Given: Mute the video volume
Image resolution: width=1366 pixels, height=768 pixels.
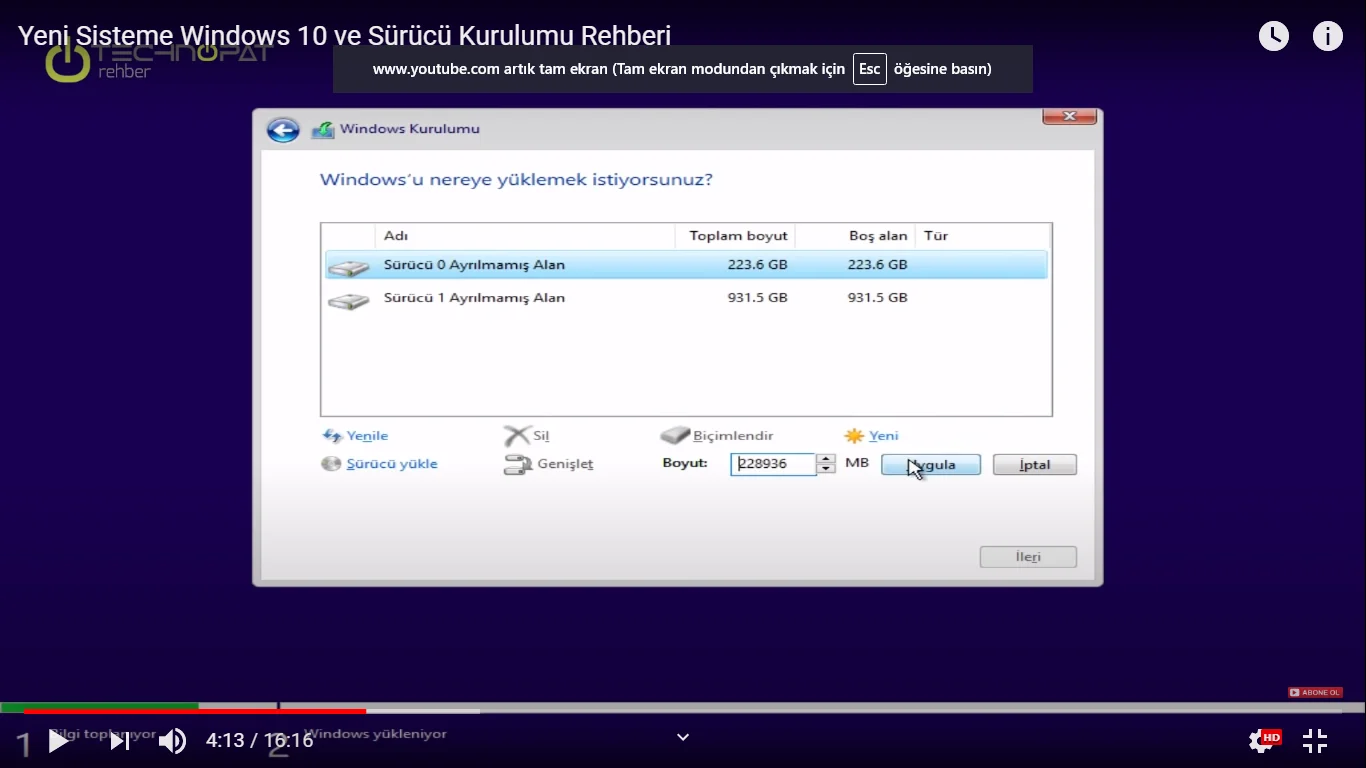Looking at the screenshot, I should 172,741.
